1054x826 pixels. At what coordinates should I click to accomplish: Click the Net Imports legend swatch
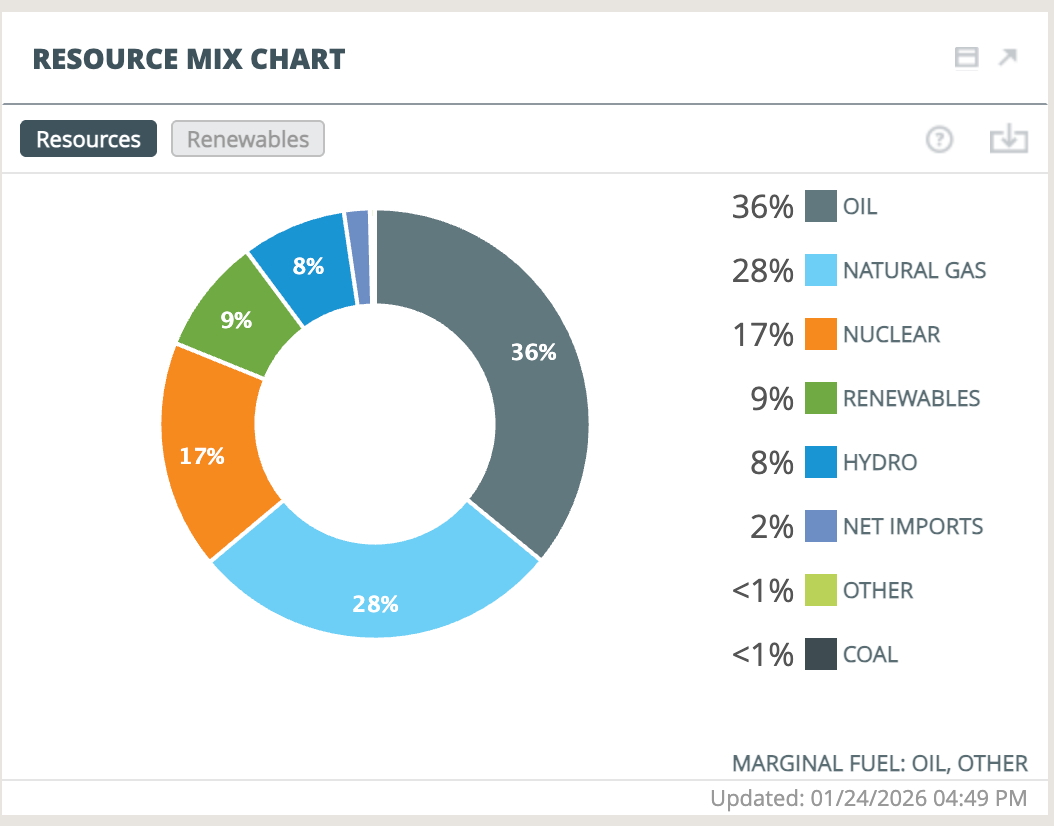820,526
